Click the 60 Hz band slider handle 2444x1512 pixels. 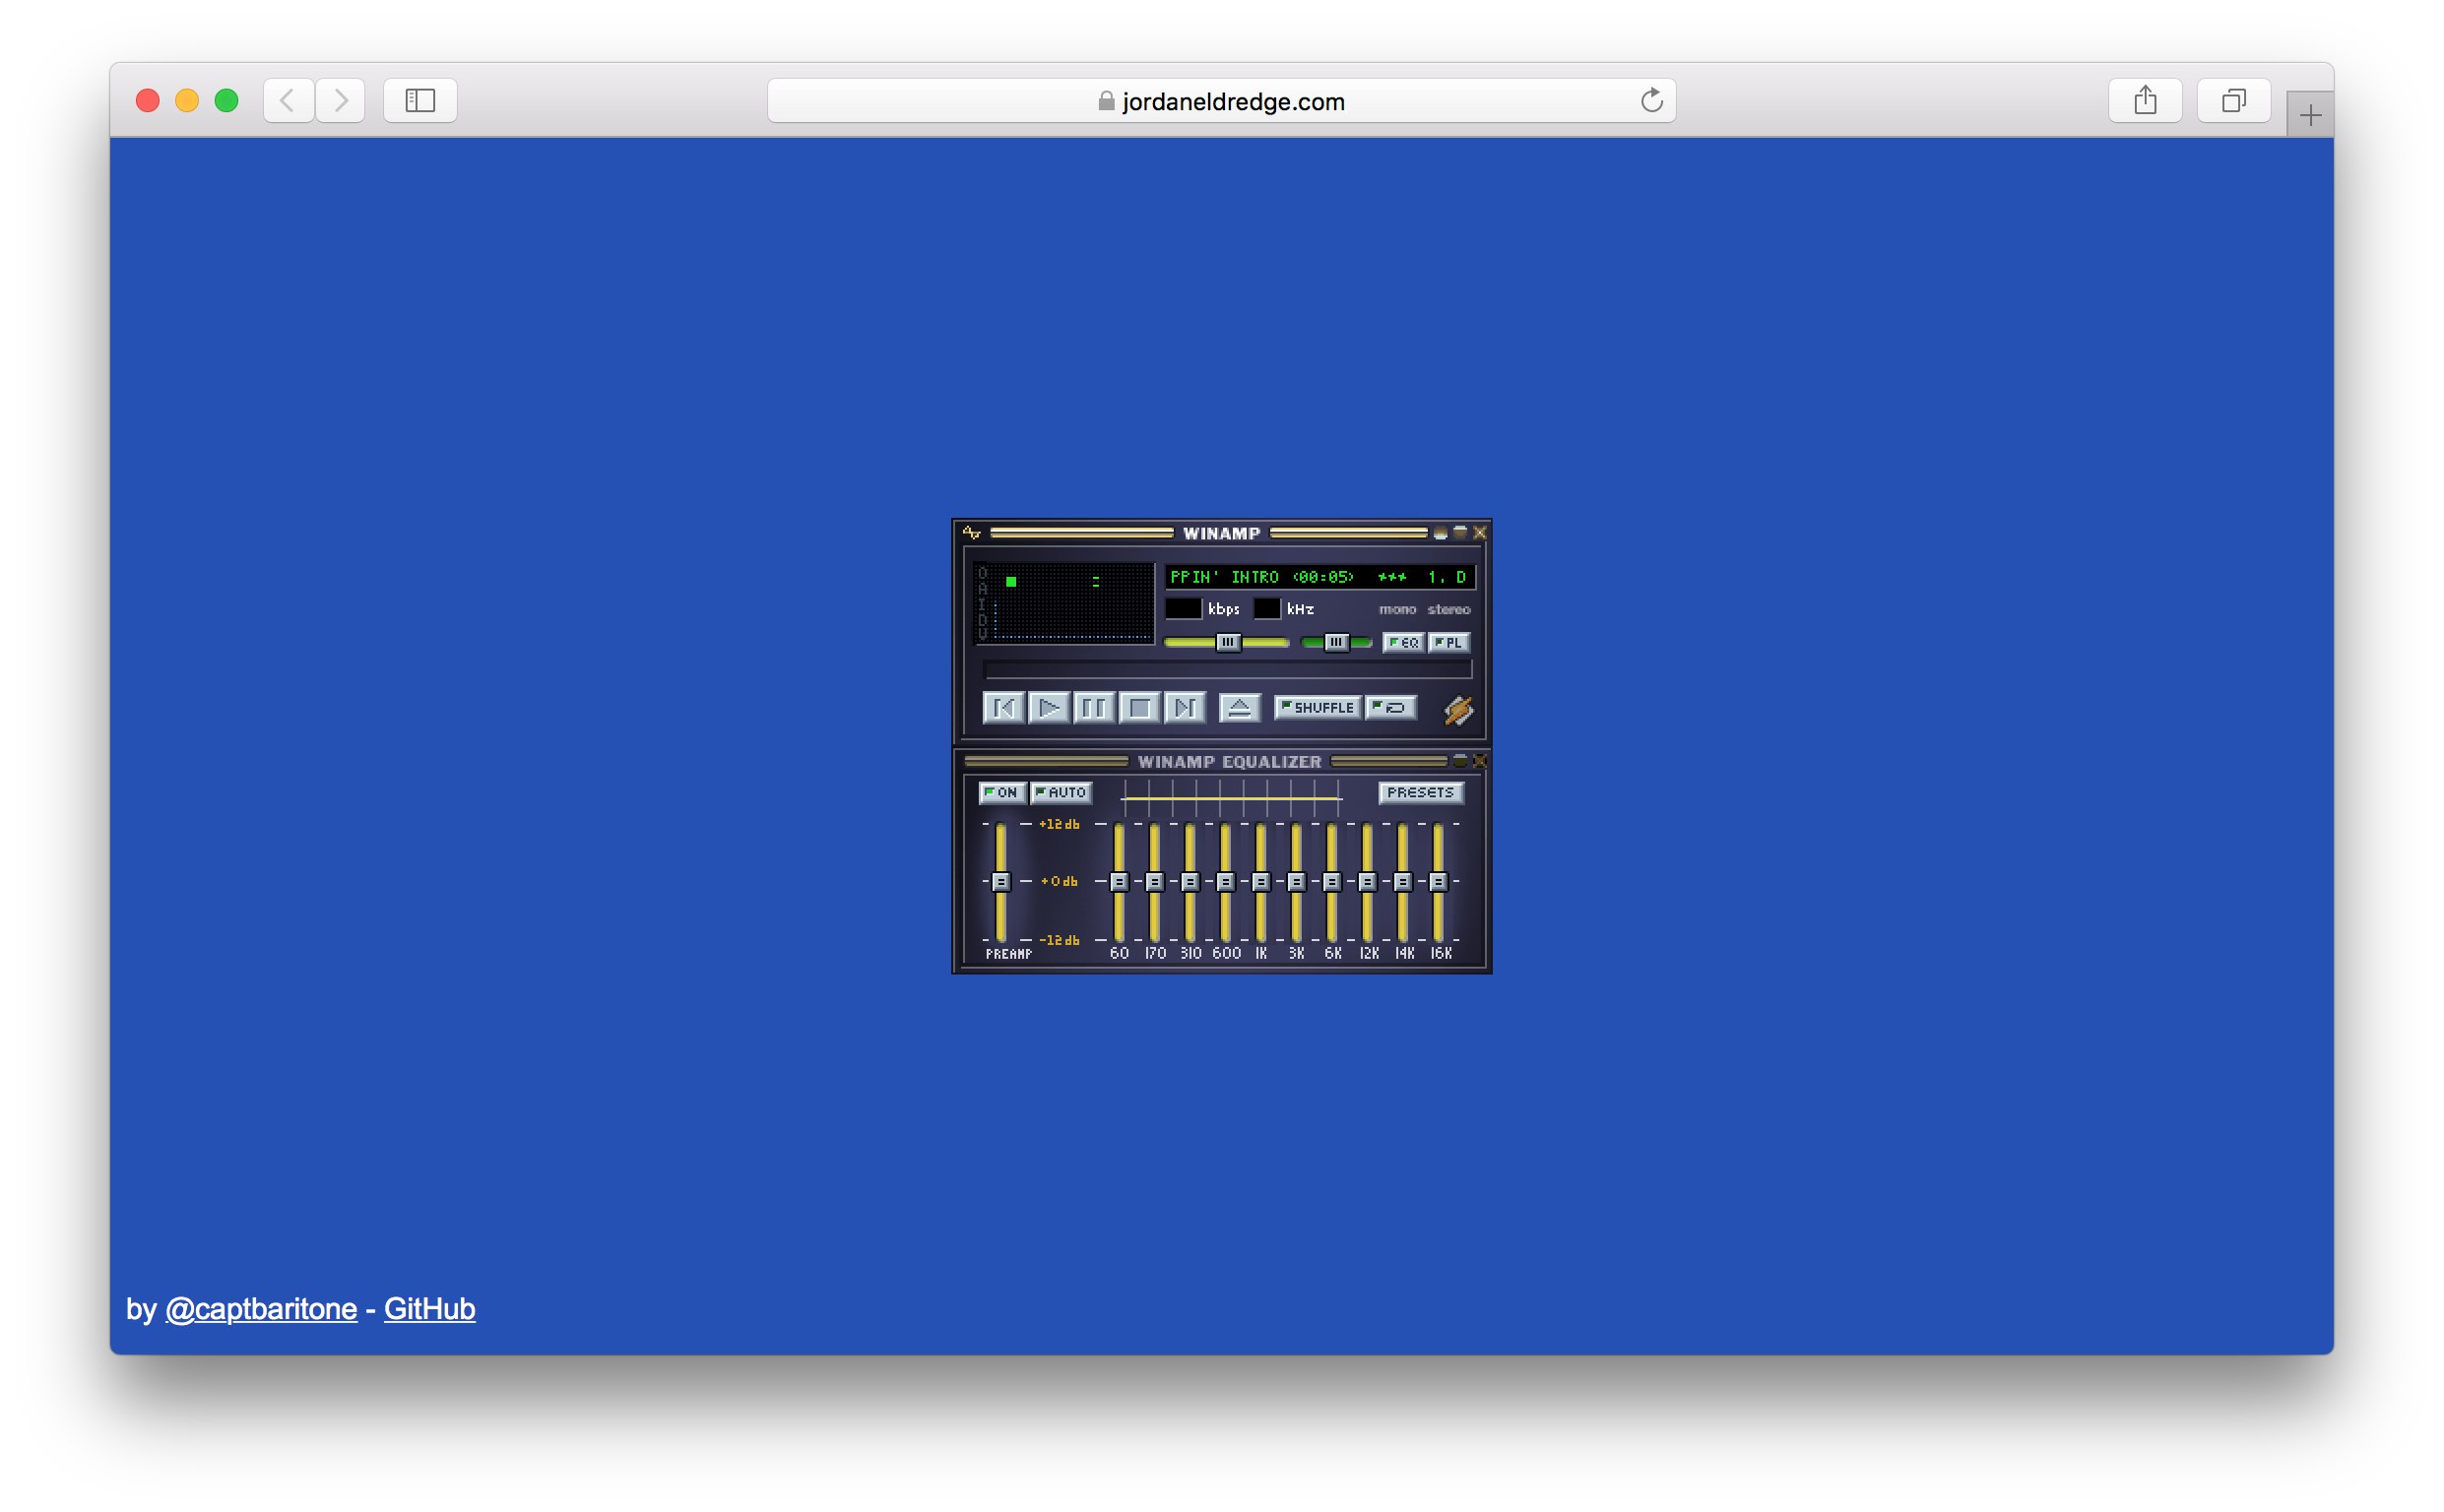coord(1119,882)
